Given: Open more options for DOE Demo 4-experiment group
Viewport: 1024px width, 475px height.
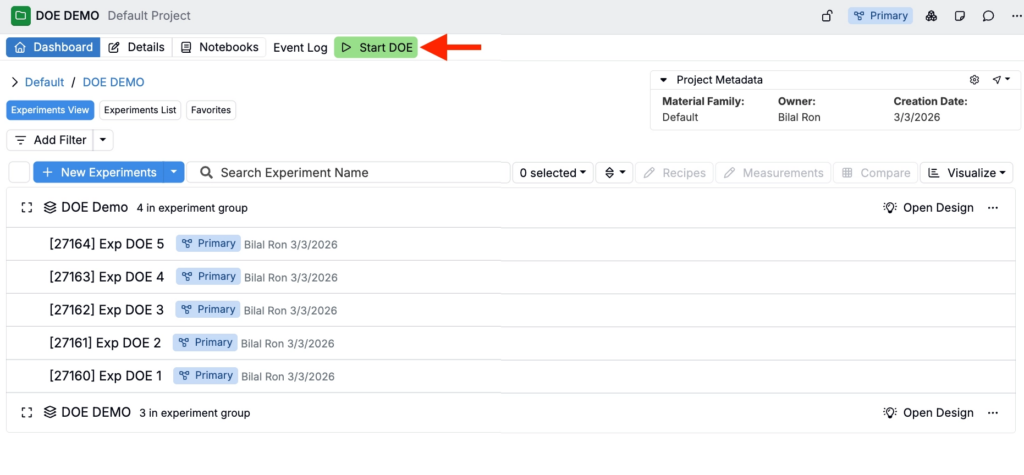Looking at the screenshot, I should [993, 208].
